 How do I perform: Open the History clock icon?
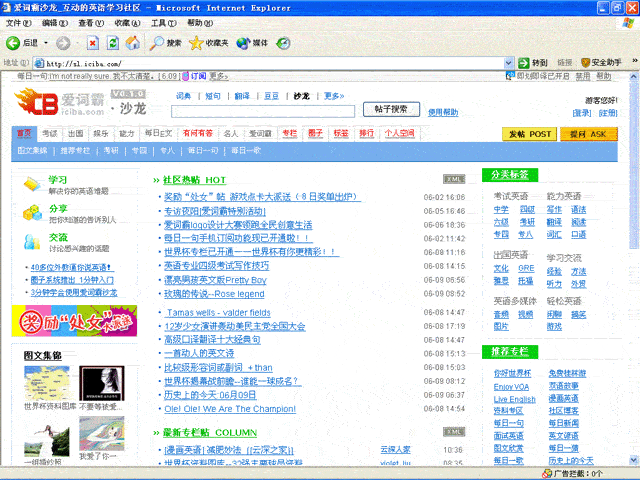tap(283, 43)
